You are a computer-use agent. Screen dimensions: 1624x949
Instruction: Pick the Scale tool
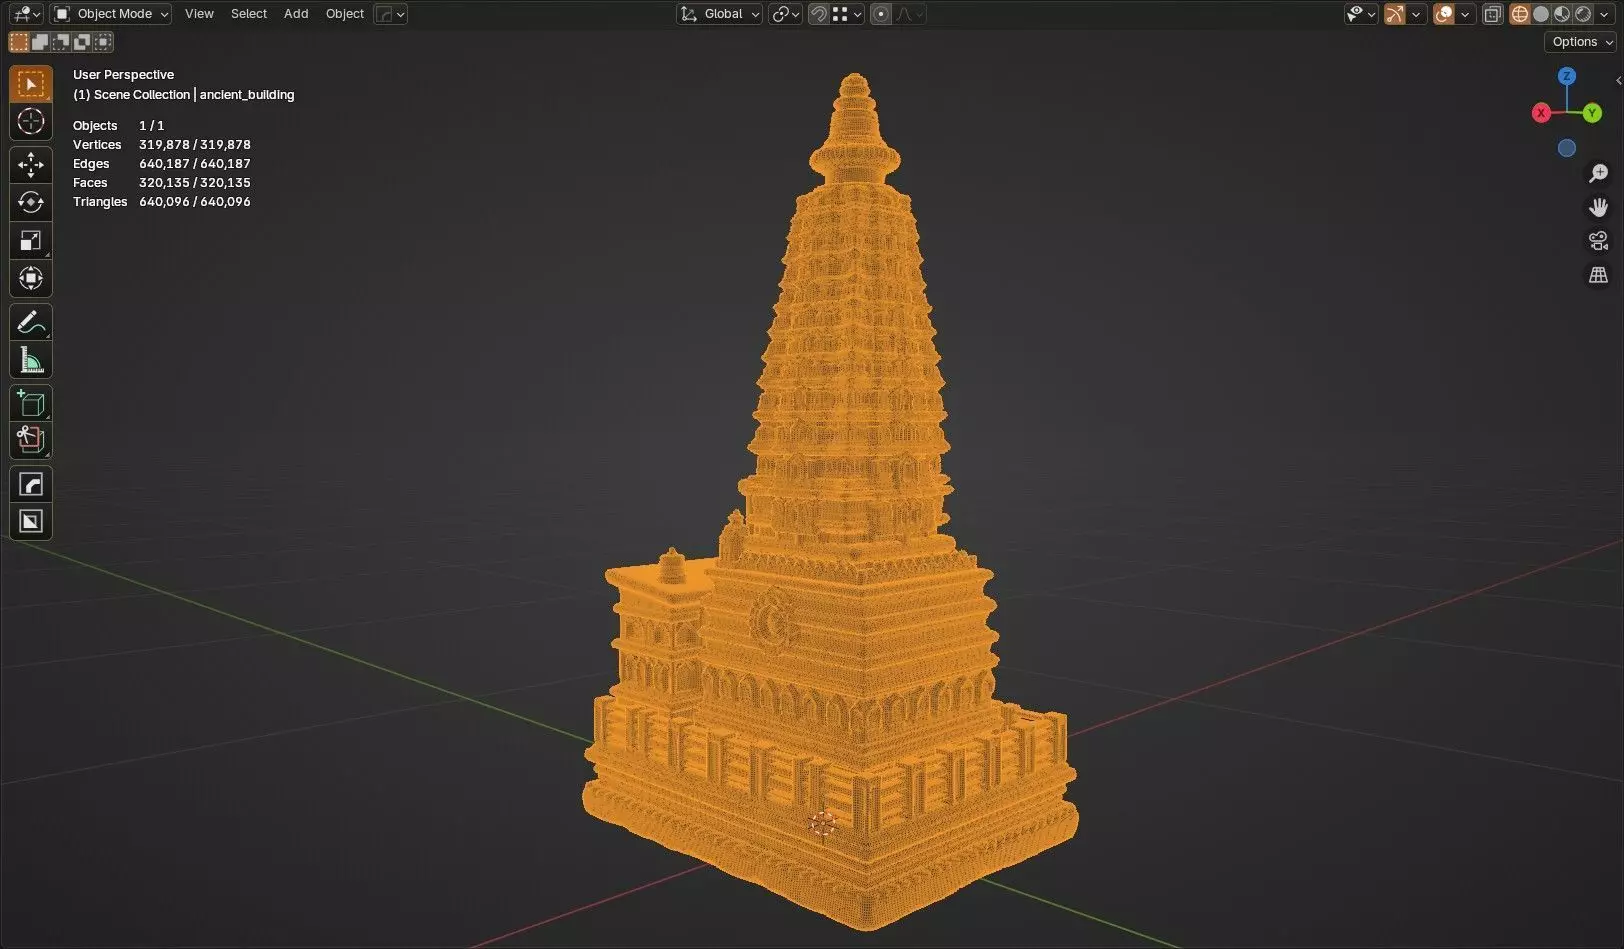point(31,241)
